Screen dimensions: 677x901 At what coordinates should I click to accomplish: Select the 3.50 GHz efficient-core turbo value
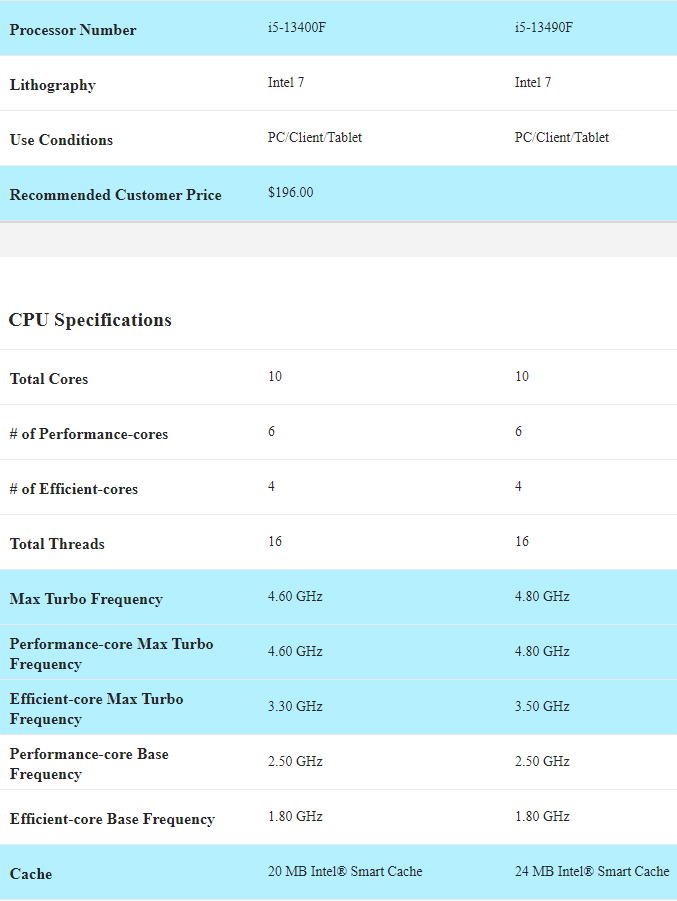[x=543, y=706]
